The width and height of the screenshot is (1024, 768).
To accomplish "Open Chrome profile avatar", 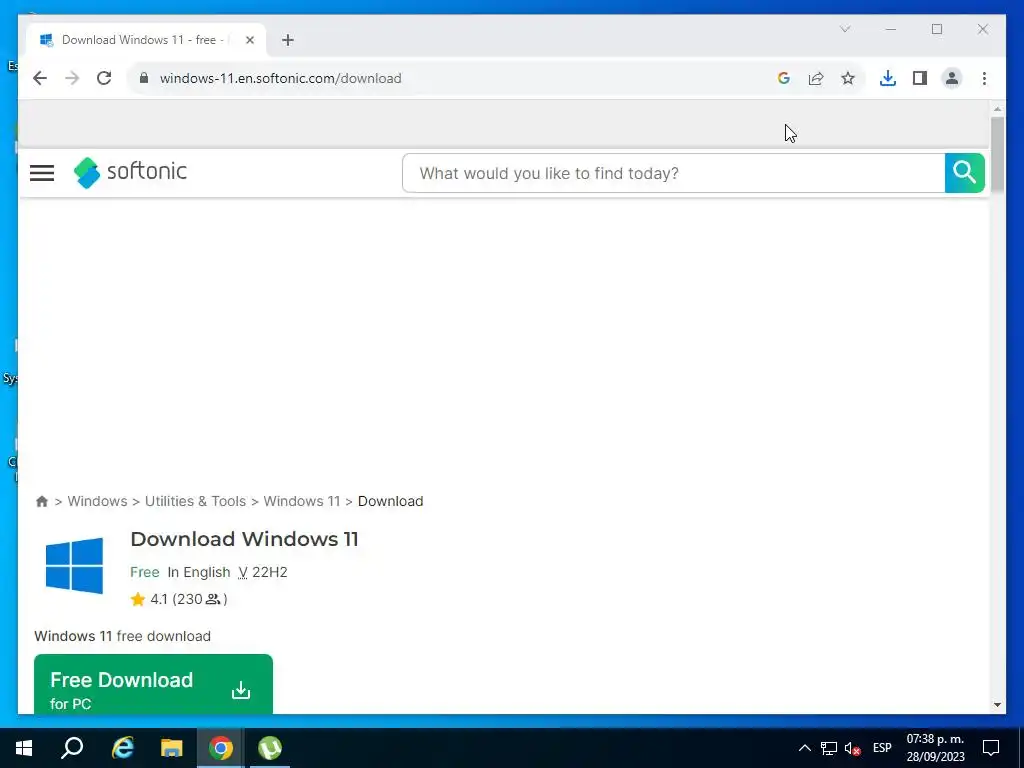I will point(952,78).
